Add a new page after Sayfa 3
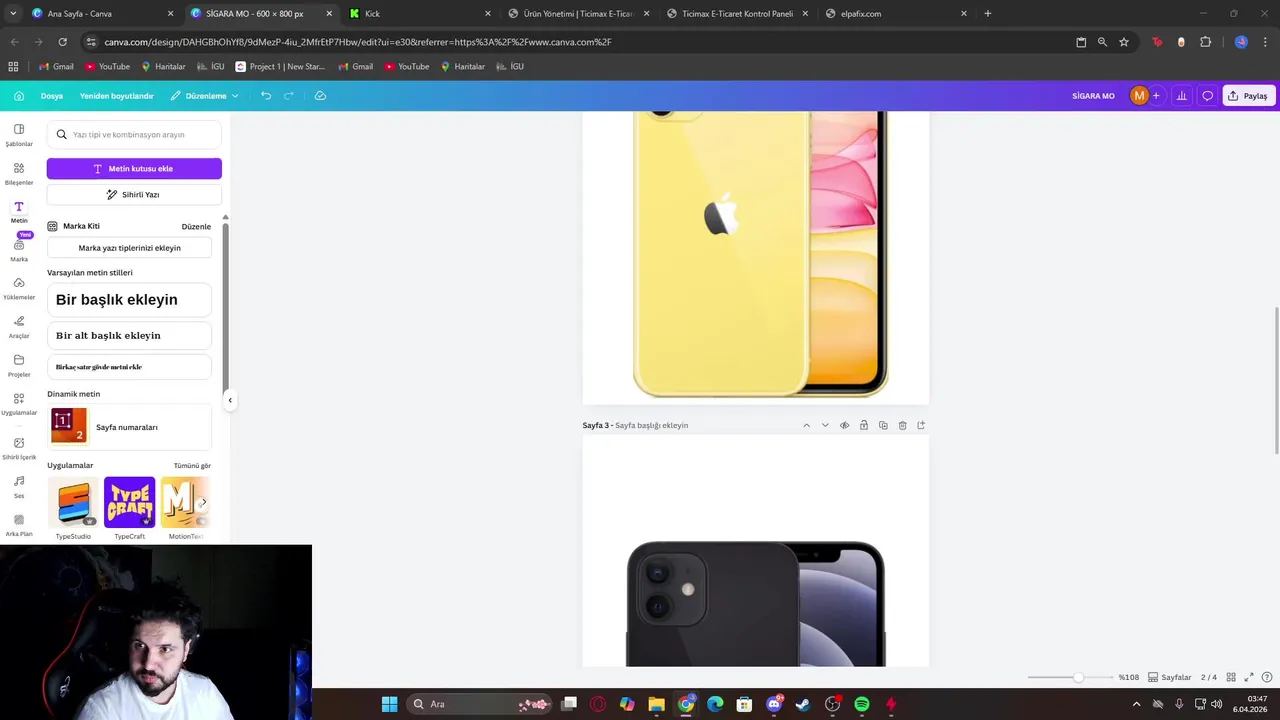 [921, 425]
